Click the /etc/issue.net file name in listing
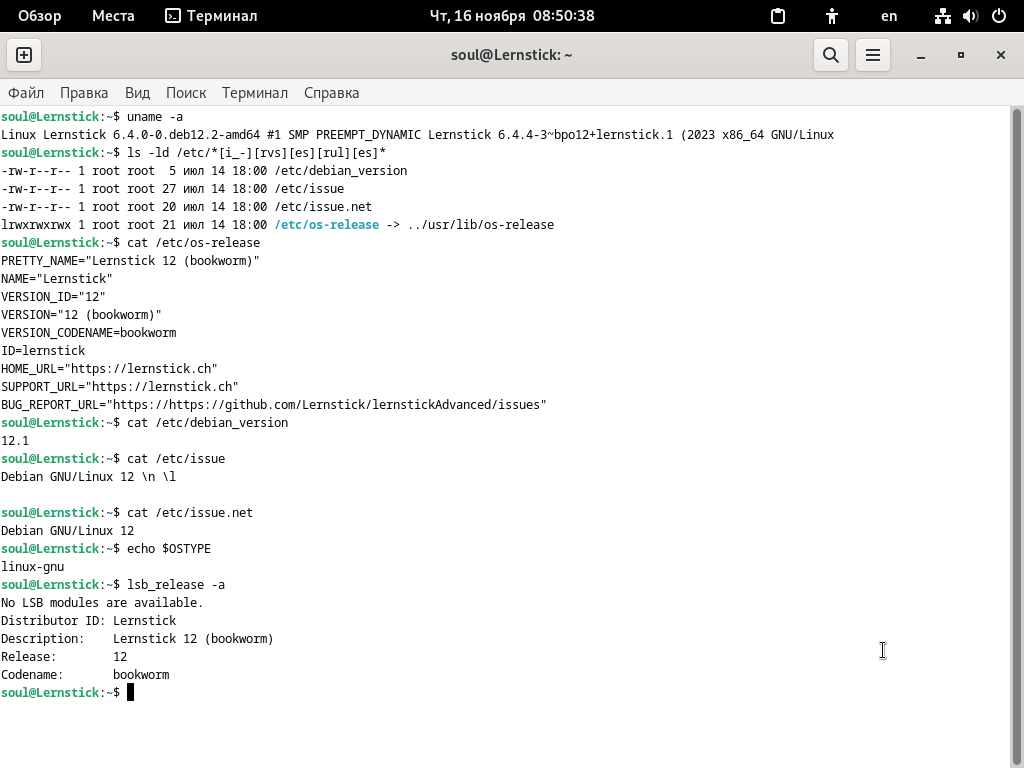Viewport: 1024px width, 768px height. (x=323, y=207)
